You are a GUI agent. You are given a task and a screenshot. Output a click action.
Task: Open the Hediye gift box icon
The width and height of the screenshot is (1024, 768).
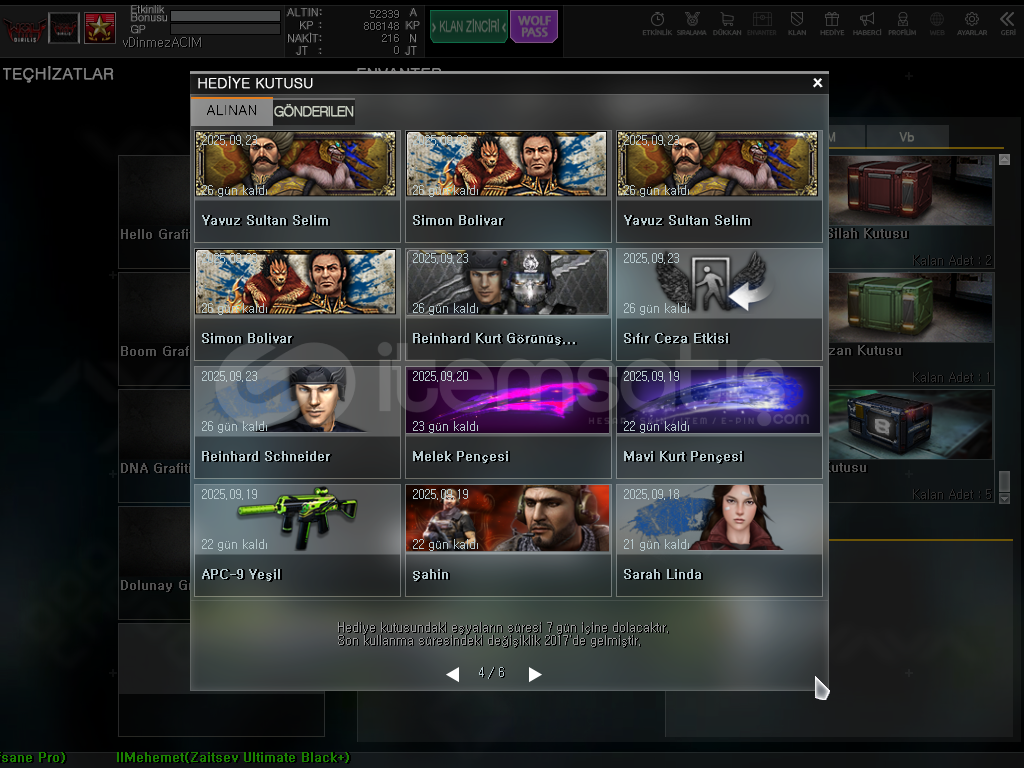tap(832, 23)
